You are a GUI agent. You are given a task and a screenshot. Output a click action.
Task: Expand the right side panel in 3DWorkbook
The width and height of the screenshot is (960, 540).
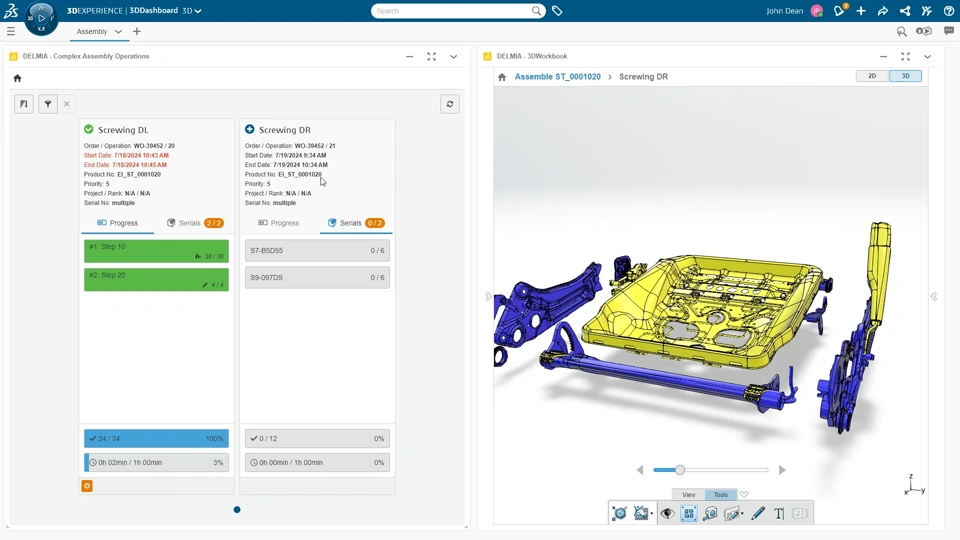click(x=934, y=296)
